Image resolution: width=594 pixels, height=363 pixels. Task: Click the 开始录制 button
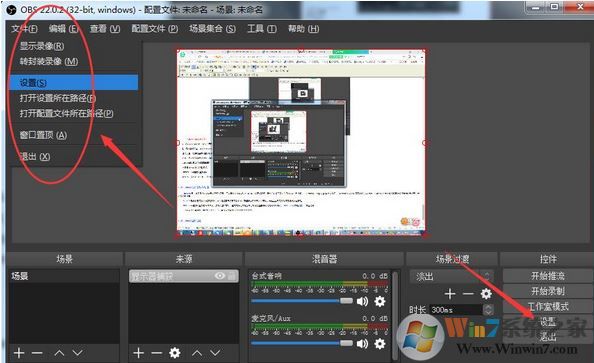548,291
